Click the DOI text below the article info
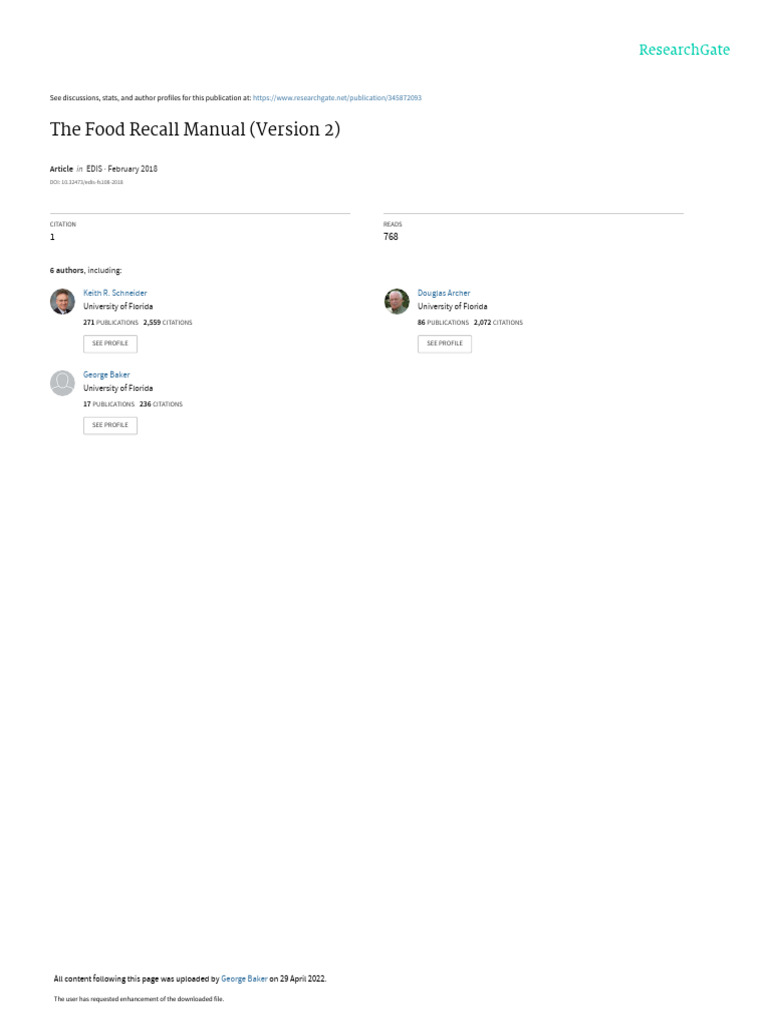 click(86, 182)
